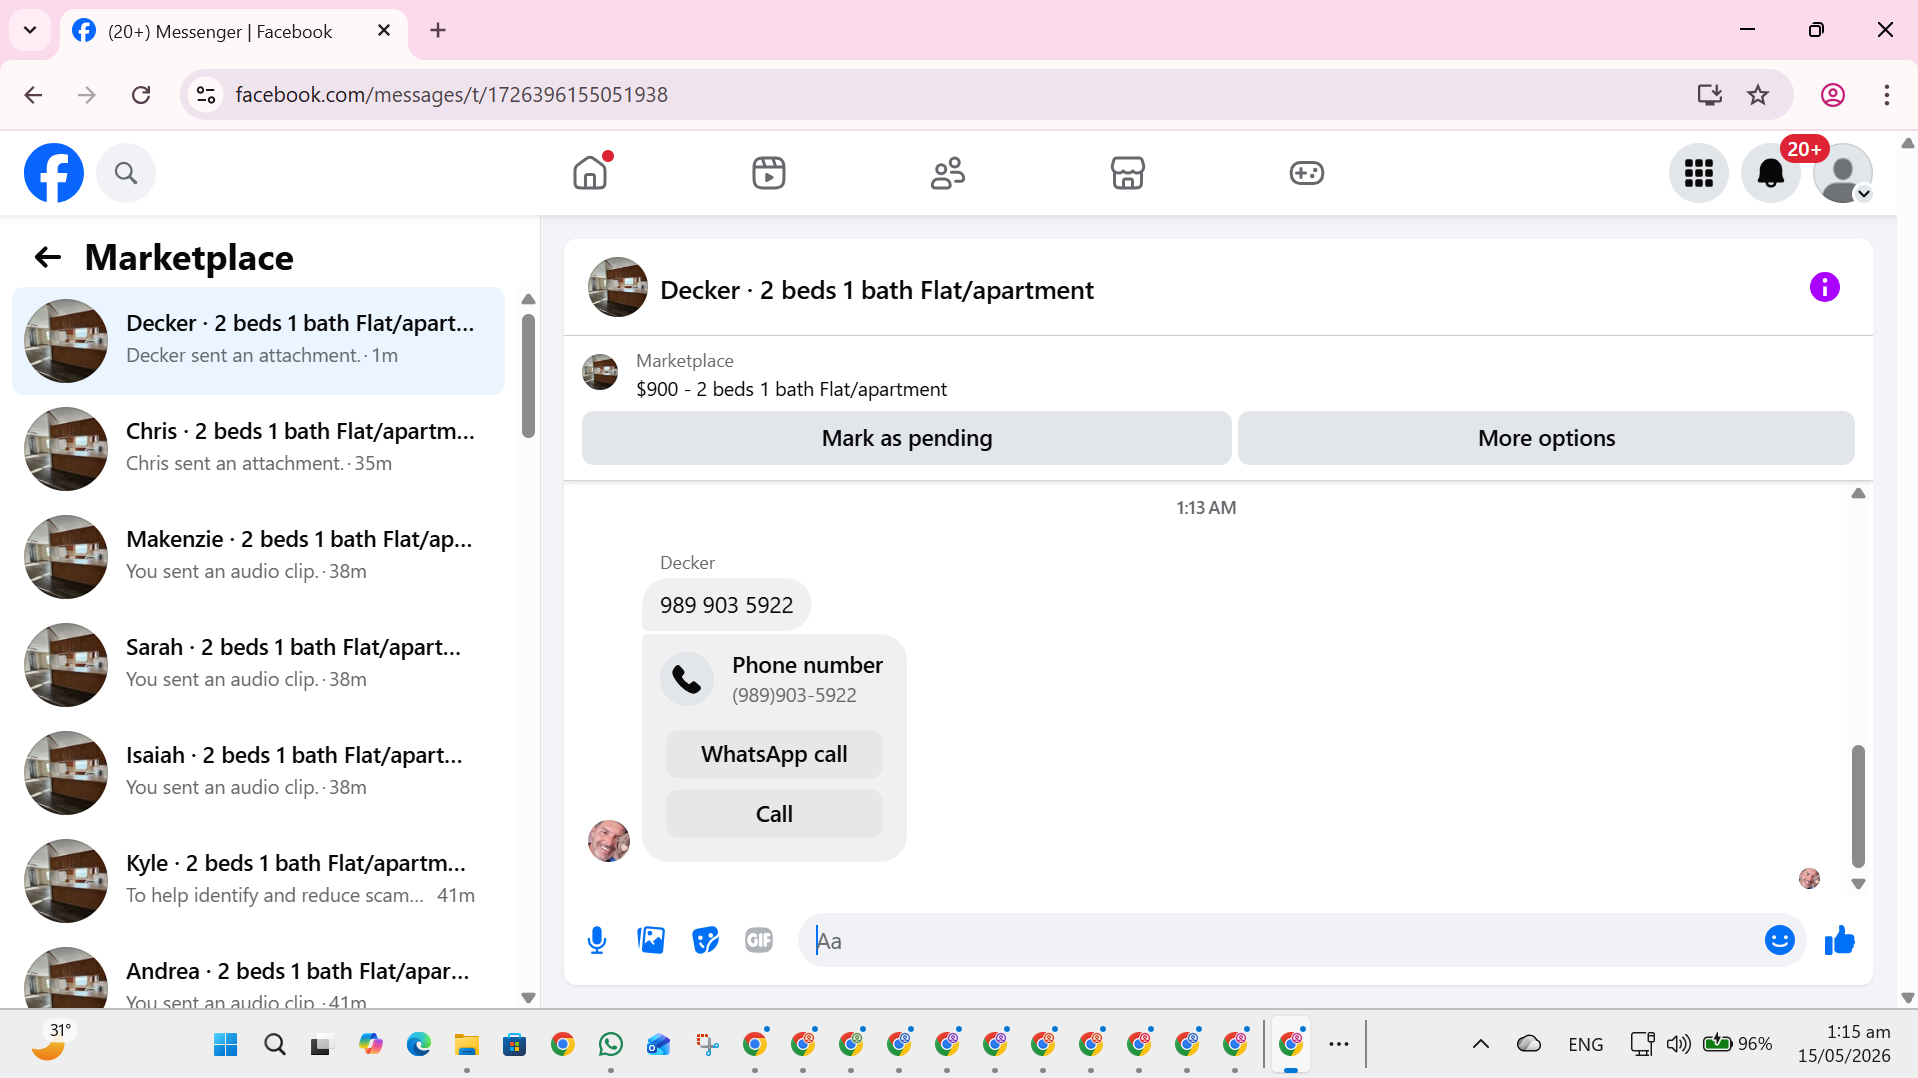
Task: Open the Reels video icon
Action: (x=769, y=173)
